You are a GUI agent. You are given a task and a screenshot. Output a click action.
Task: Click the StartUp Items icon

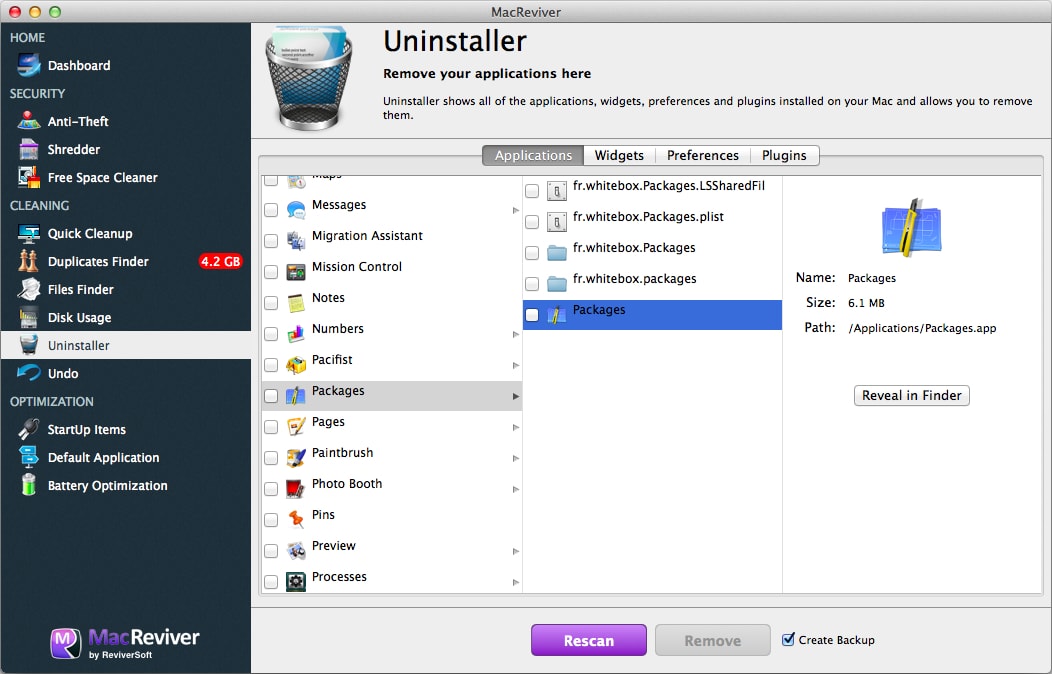(29, 429)
